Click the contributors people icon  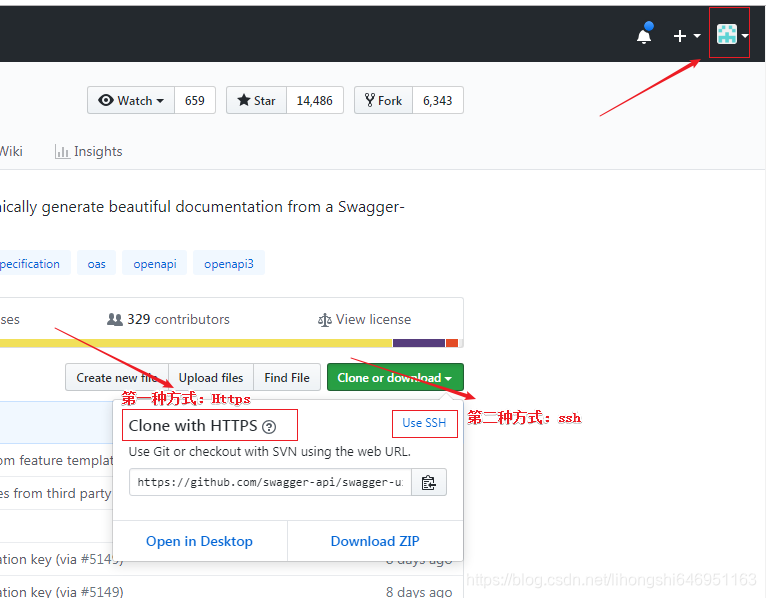pyautogui.click(x=115, y=320)
